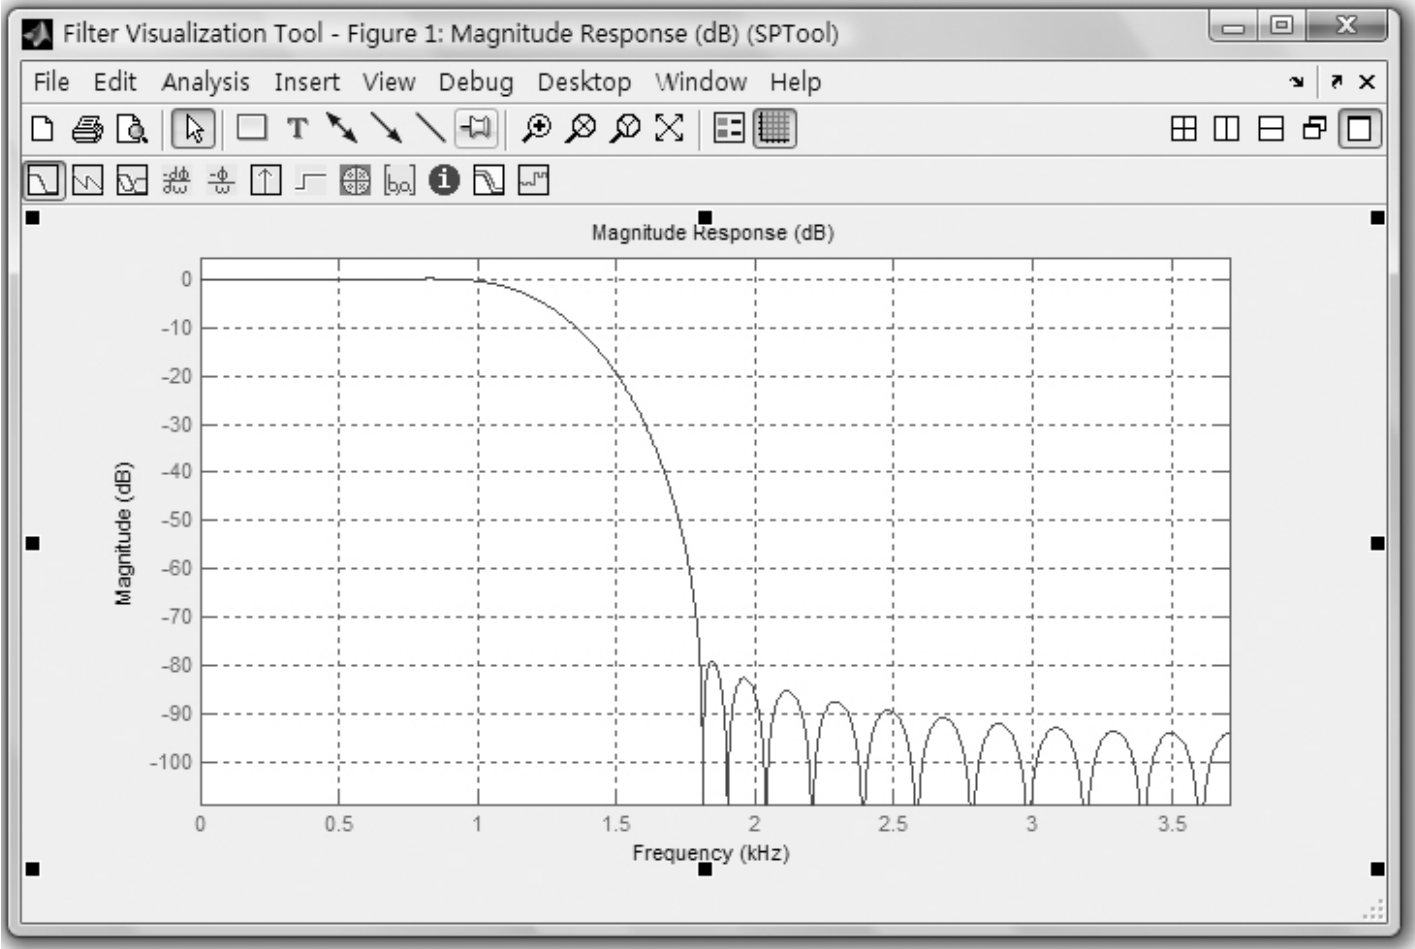Activate the Zoom X-axis tool
This screenshot has height=949, width=1415.
pos(581,128)
